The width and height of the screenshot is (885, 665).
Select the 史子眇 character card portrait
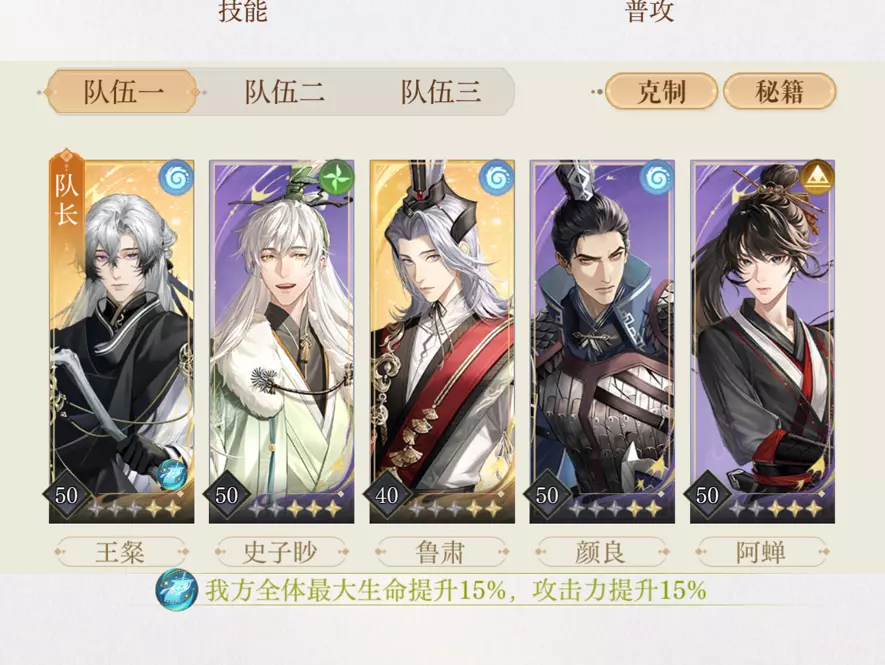(282, 342)
